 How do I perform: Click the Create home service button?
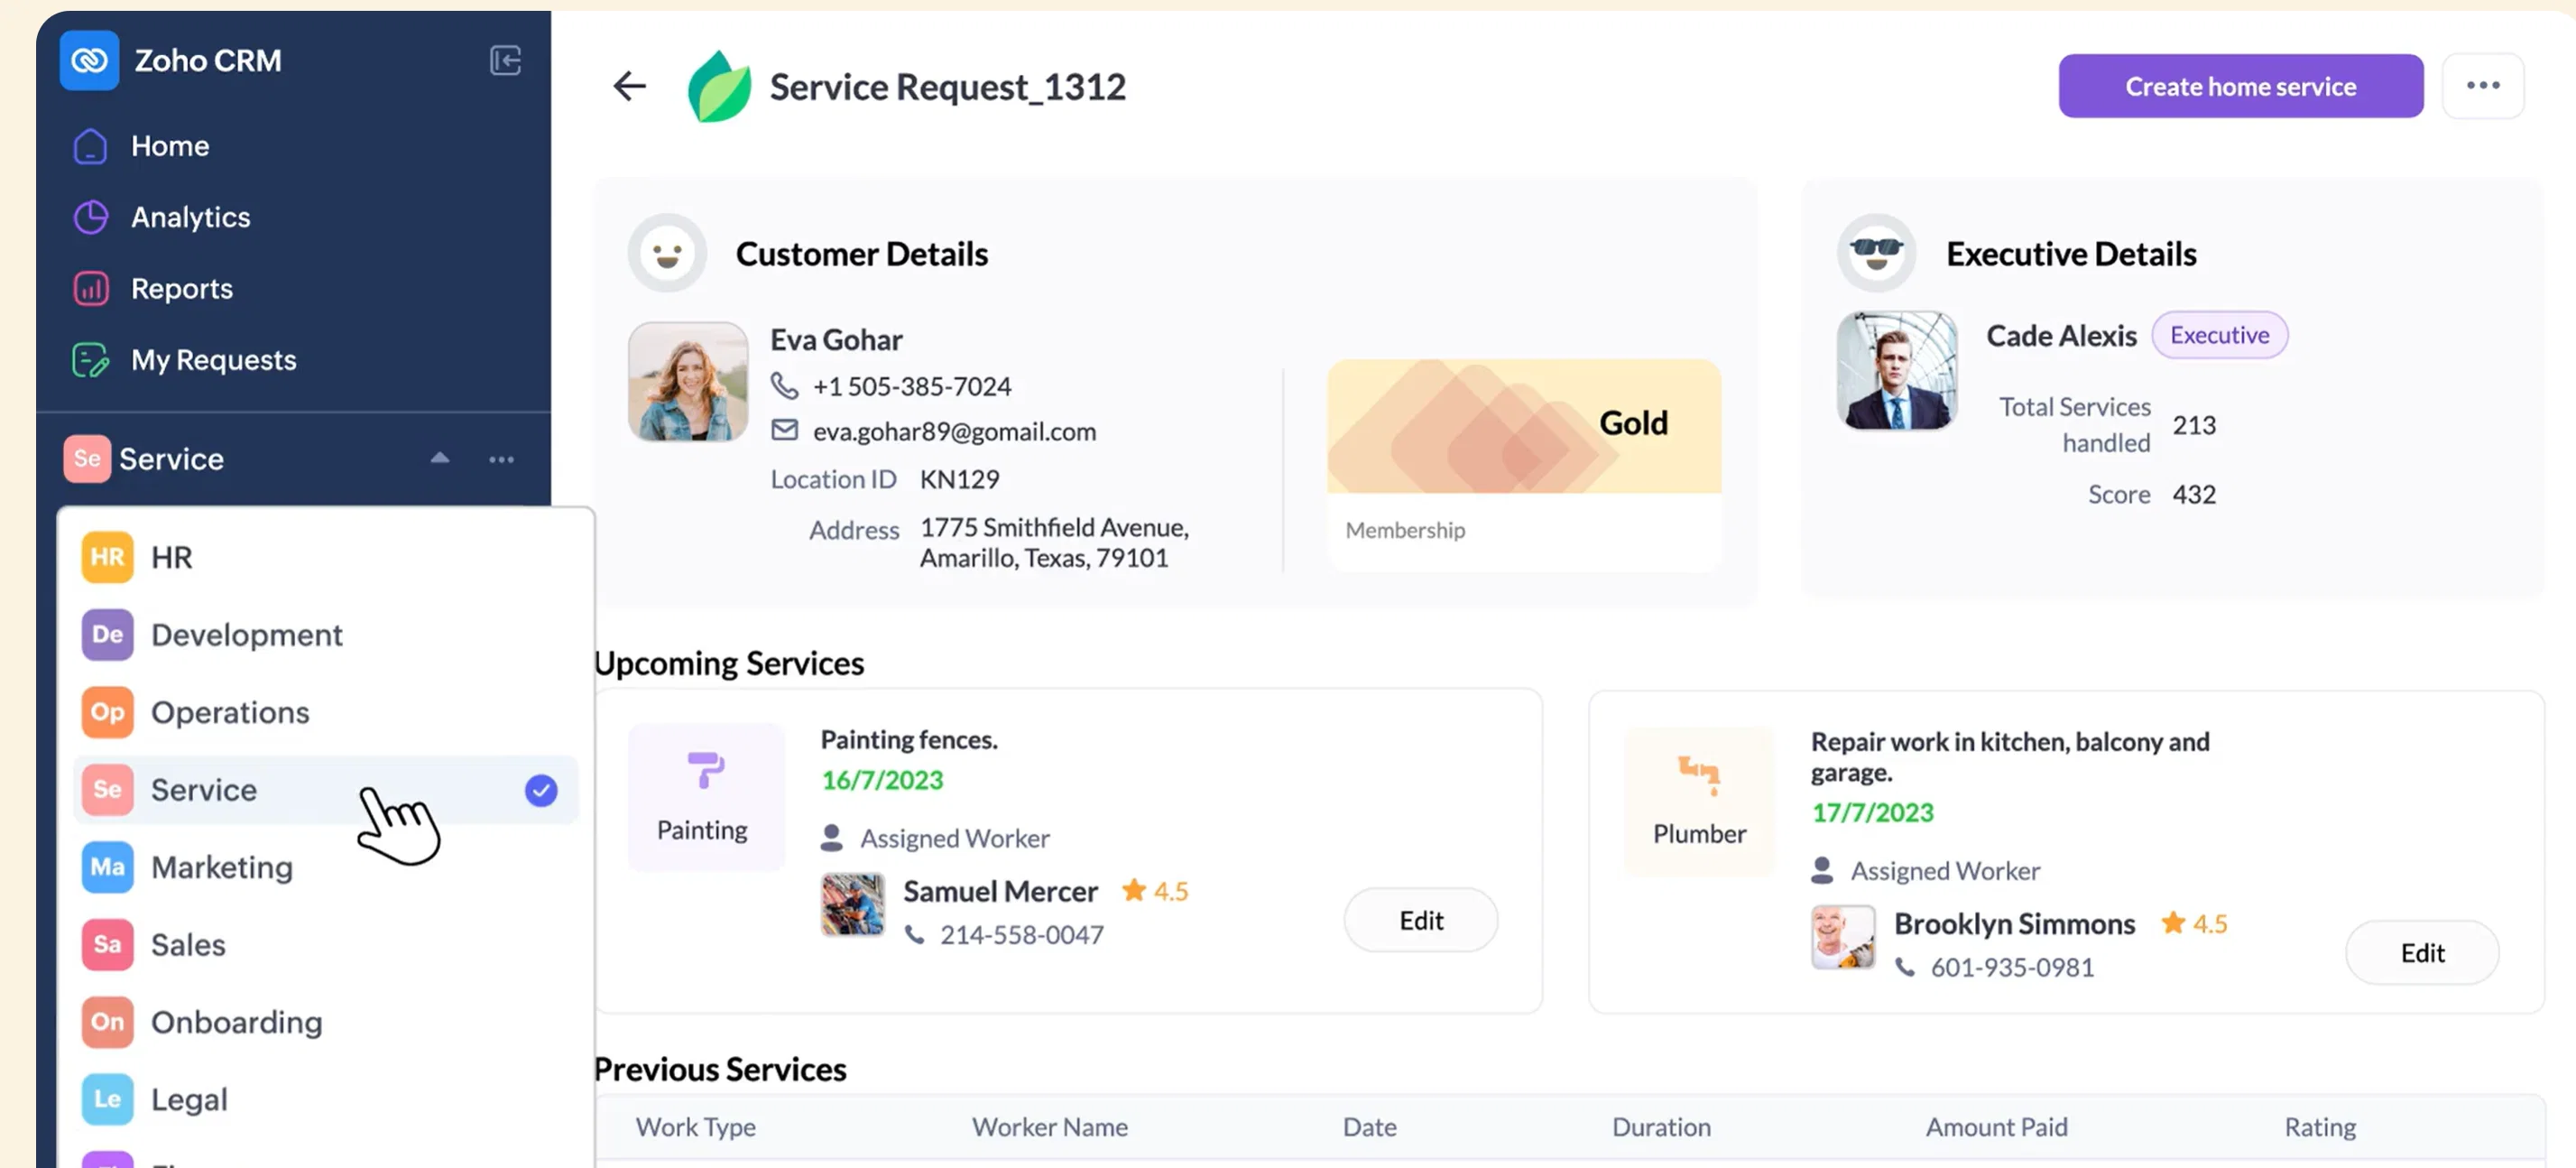2240,86
